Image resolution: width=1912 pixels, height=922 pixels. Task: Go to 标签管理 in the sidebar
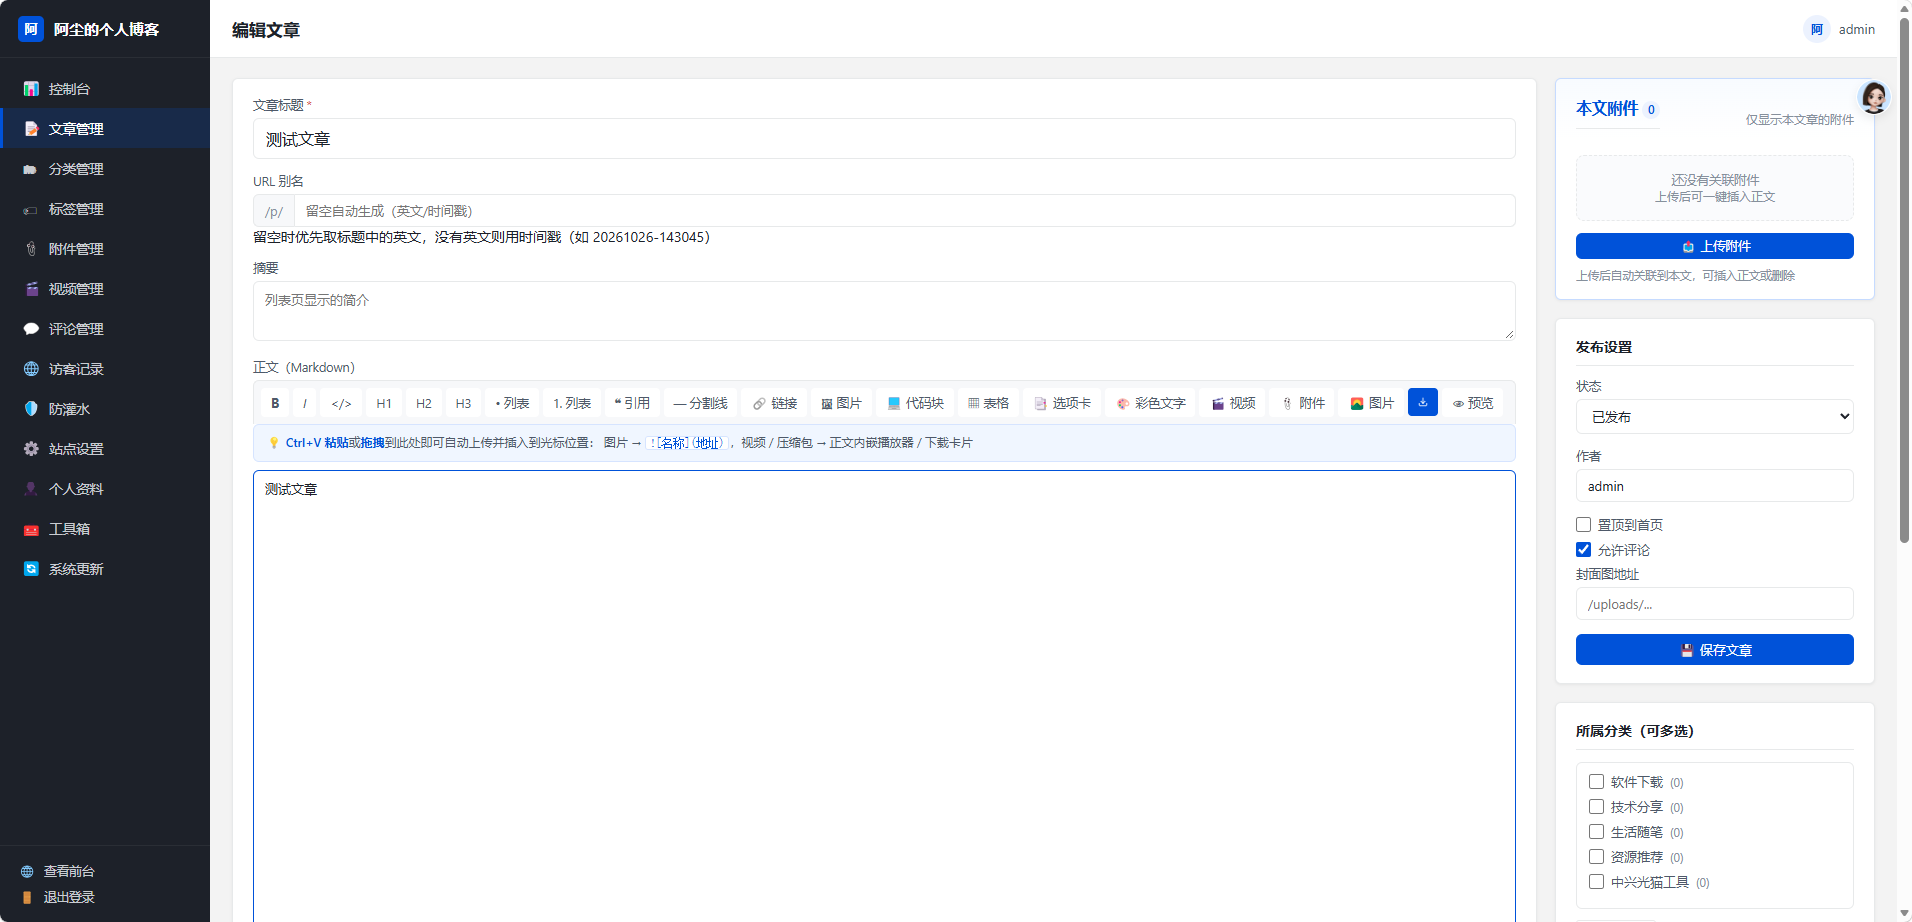pyautogui.click(x=105, y=209)
